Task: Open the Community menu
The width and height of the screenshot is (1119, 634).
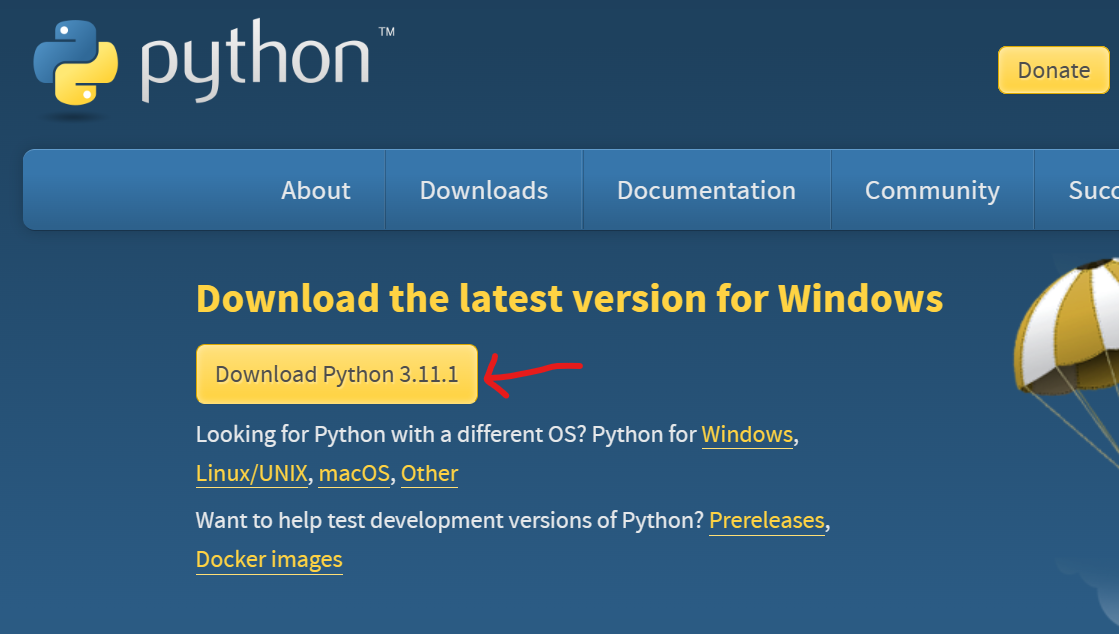Action: pyautogui.click(x=932, y=190)
